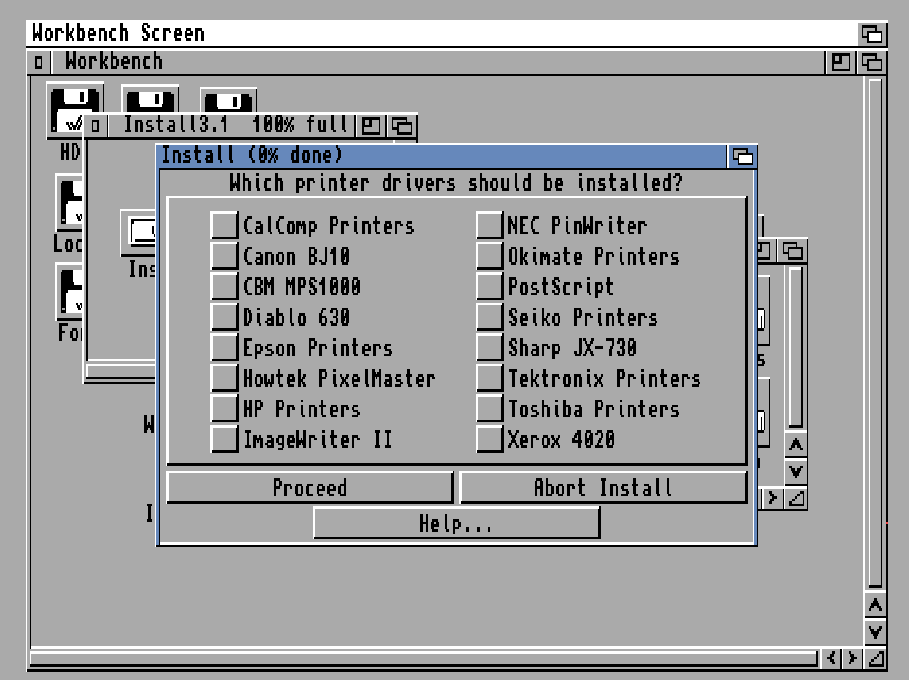Select the second floppy disk icon
The height and width of the screenshot is (680, 909).
pyautogui.click(x=150, y=99)
